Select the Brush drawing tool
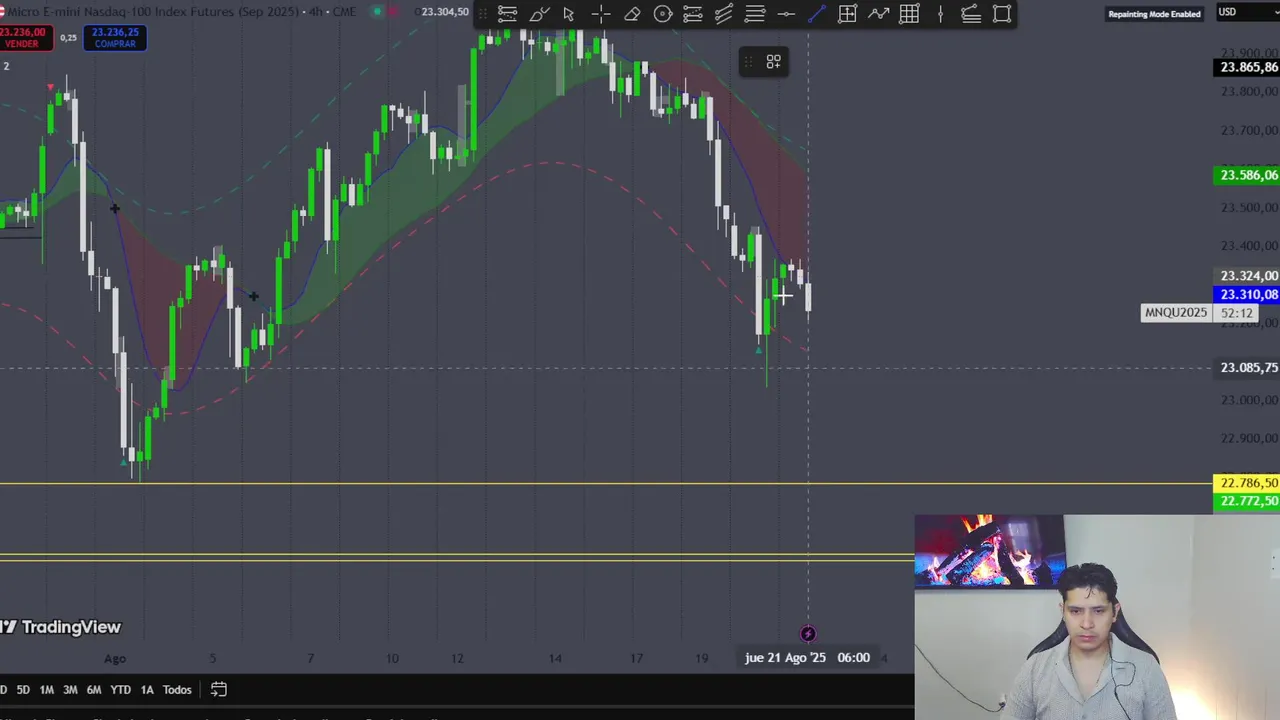1280x720 pixels. [x=539, y=14]
